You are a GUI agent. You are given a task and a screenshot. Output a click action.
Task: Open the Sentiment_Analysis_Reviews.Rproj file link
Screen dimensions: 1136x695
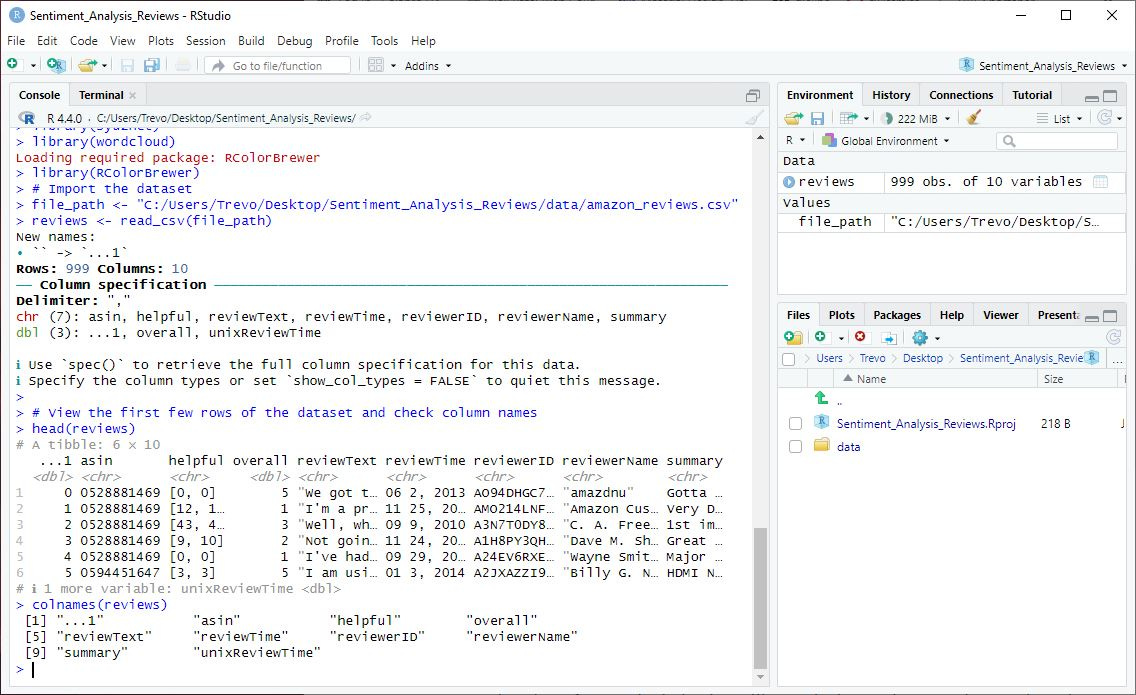pyautogui.click(x=926, y=424)
